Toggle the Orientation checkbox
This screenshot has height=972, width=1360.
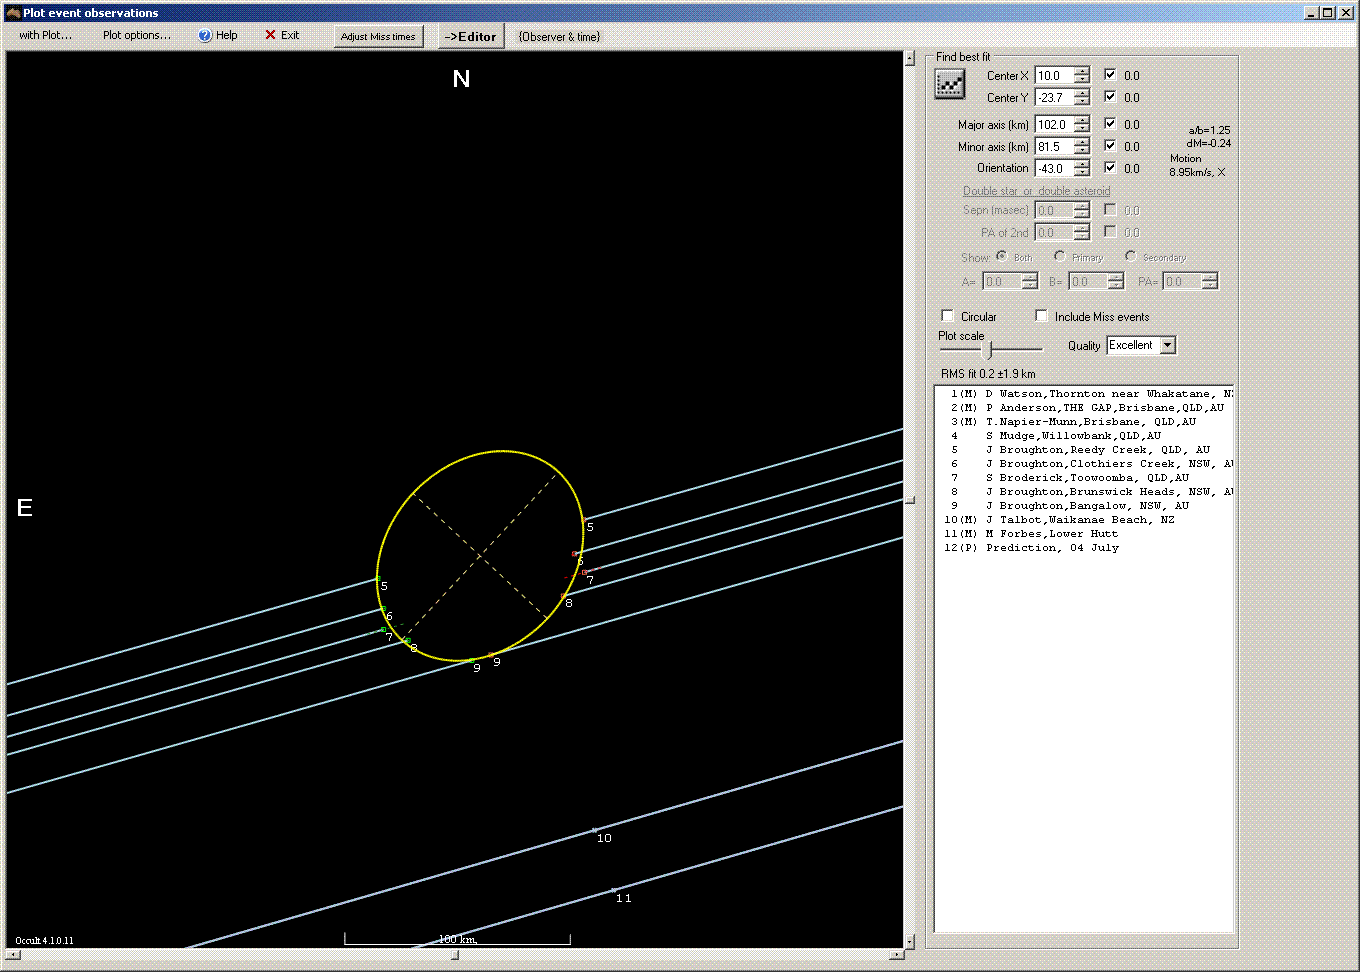[x=1110, y=167]
